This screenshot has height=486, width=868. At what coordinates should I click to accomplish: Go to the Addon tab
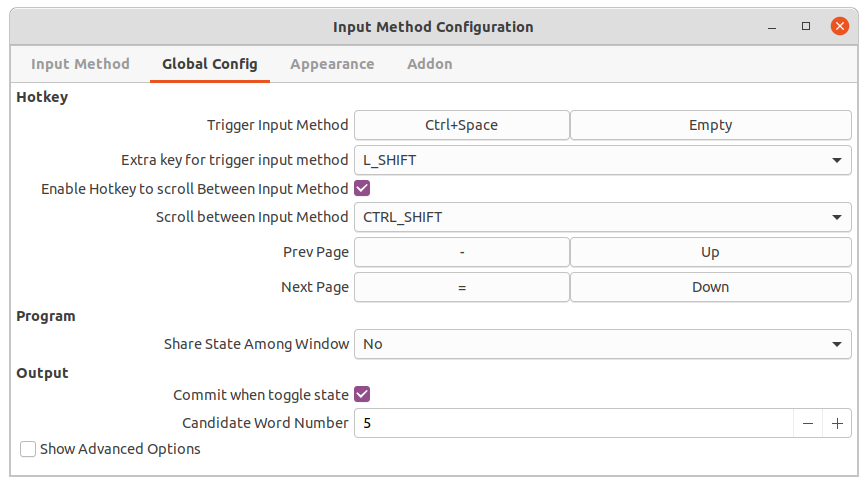click(x=430, y=64)
